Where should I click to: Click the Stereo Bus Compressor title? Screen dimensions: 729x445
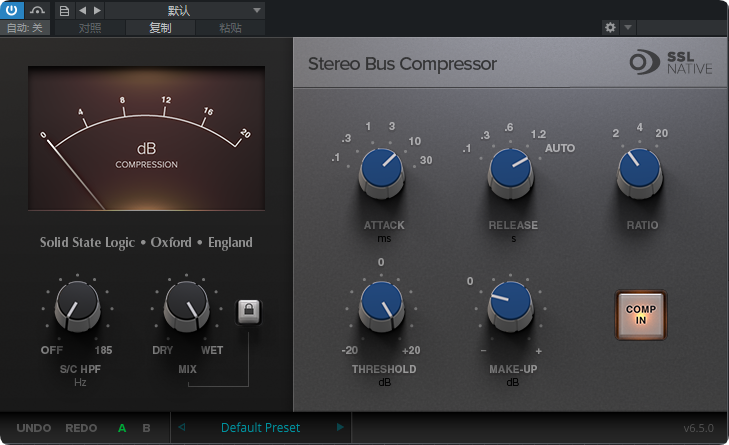tap(403, 64)
